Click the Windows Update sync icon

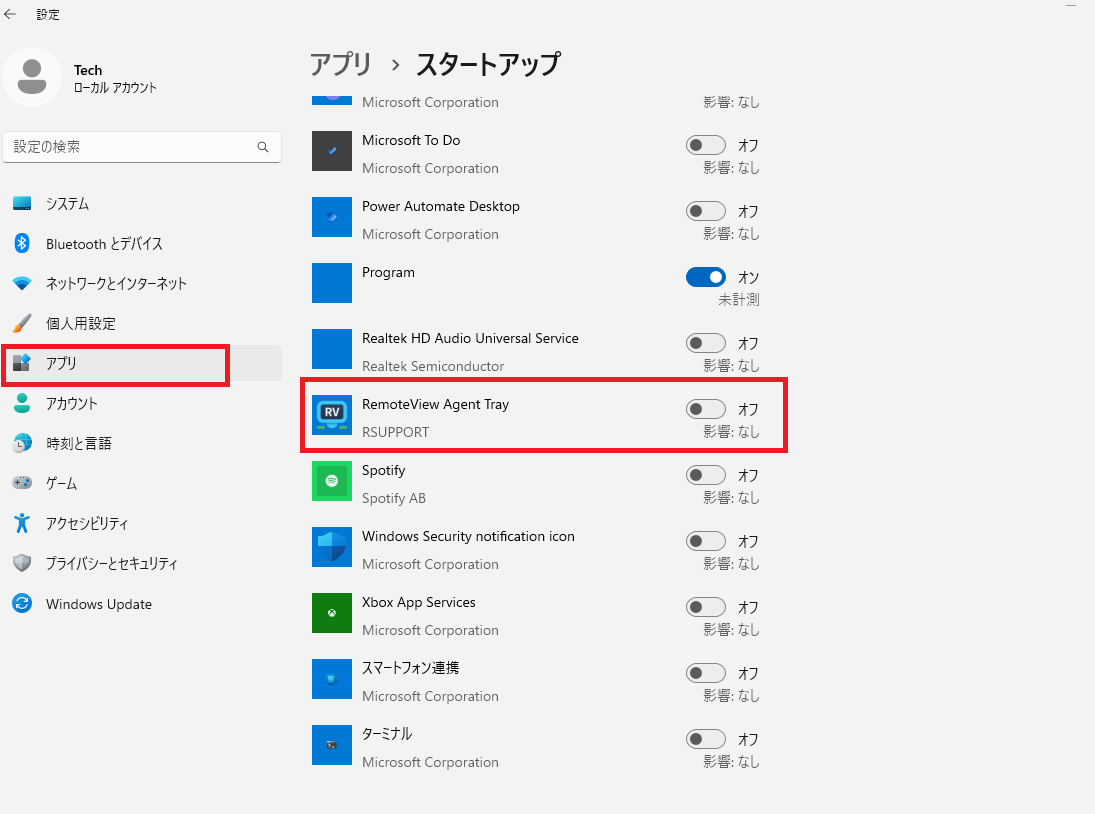pyautogui.click(x=22, y=603)
